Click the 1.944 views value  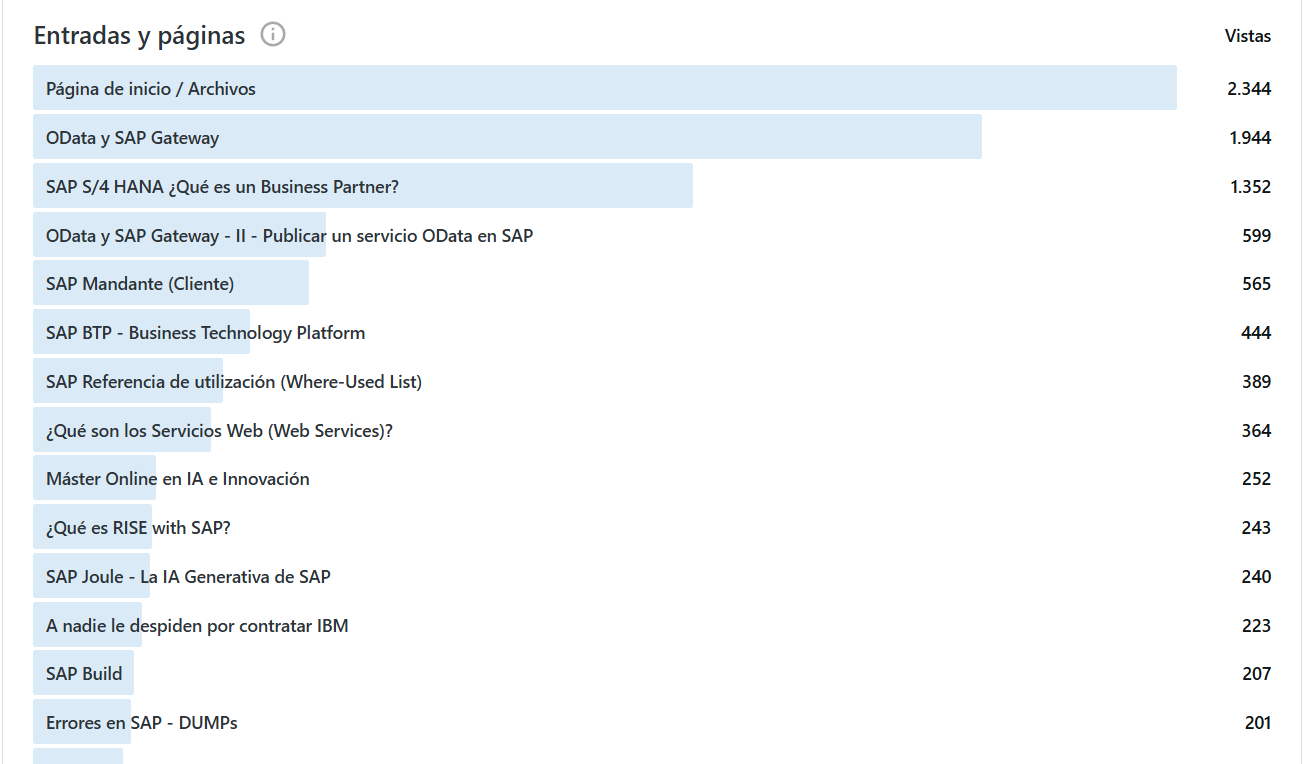click(1250, 138)
